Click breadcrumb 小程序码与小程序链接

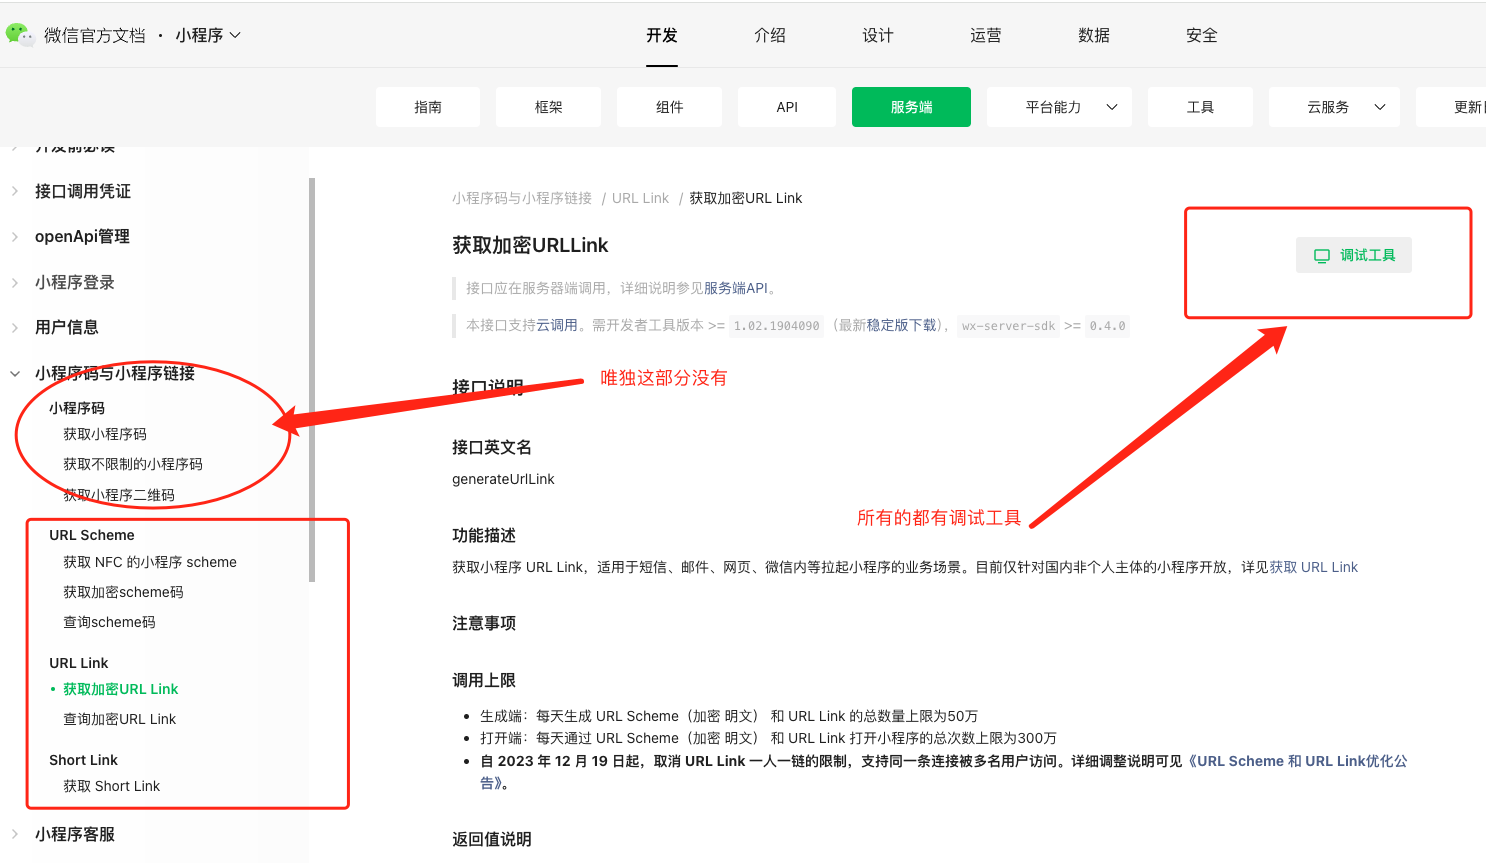[x=522, y=198]
